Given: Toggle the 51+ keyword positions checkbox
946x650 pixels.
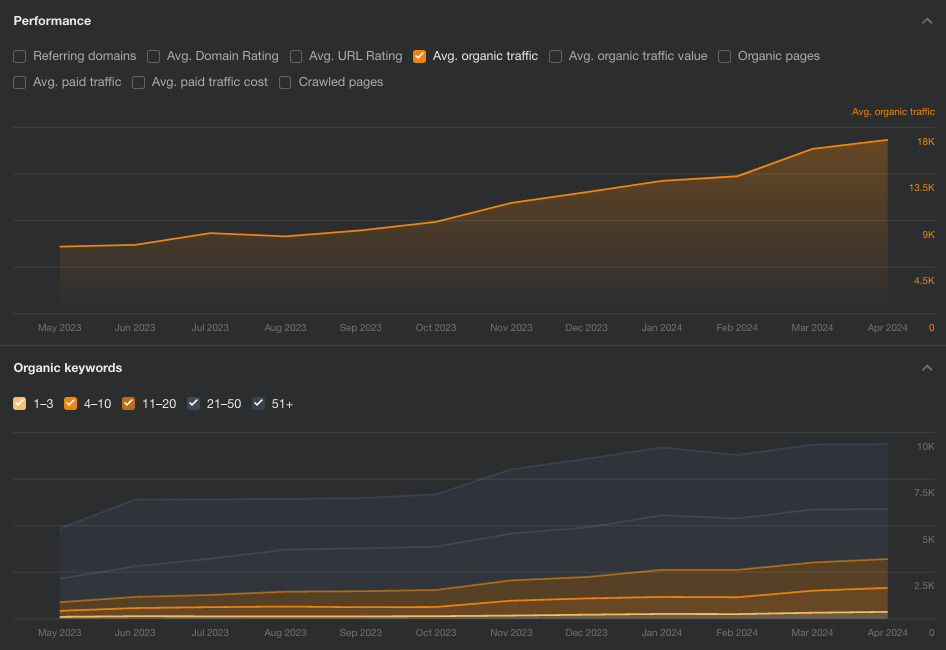Looking at the screenshot, I should pos(258,404).
